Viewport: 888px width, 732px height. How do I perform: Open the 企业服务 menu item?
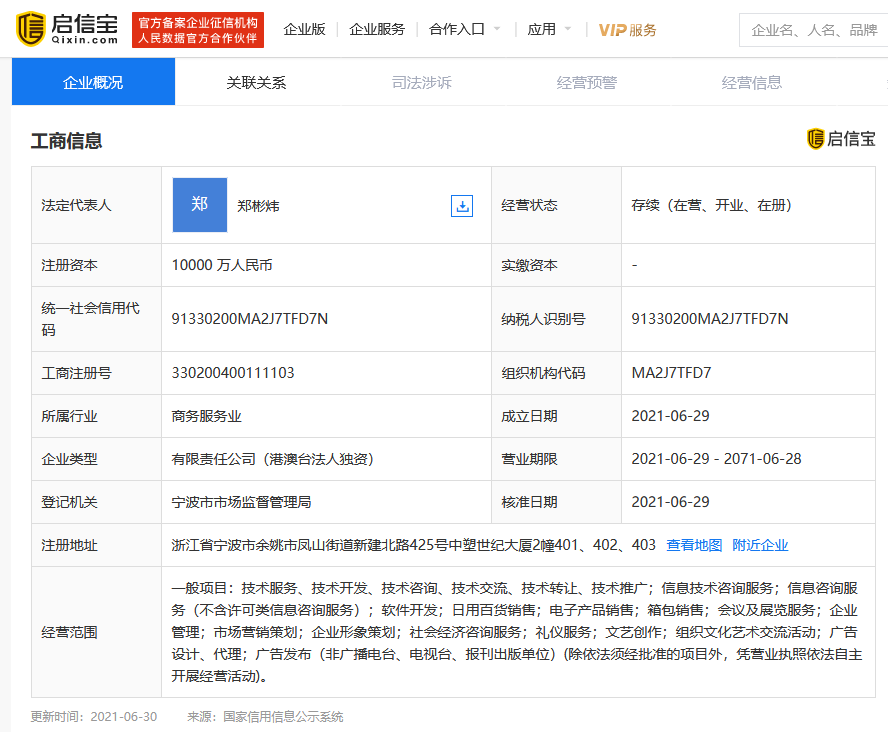tap(377, 30)
